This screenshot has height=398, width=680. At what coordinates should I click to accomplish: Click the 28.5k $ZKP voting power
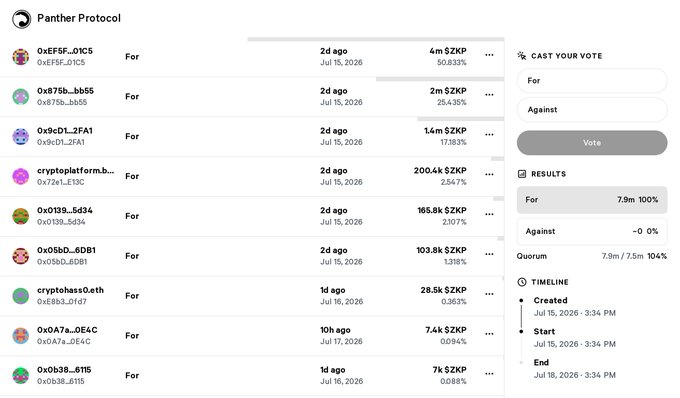pos(444,290)
